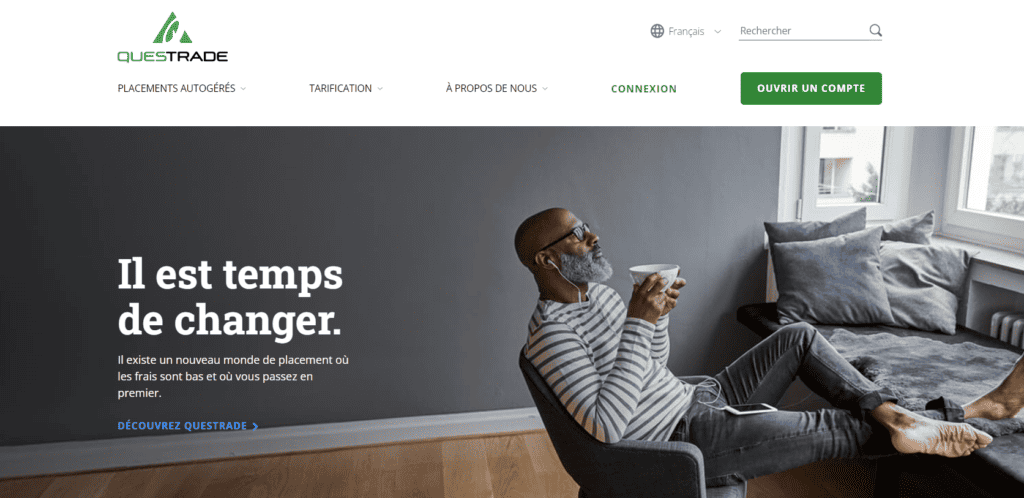Screen dimensions: 1024x498
Task: Expand the Placements autogérés chevron
Action: [243, 89]
